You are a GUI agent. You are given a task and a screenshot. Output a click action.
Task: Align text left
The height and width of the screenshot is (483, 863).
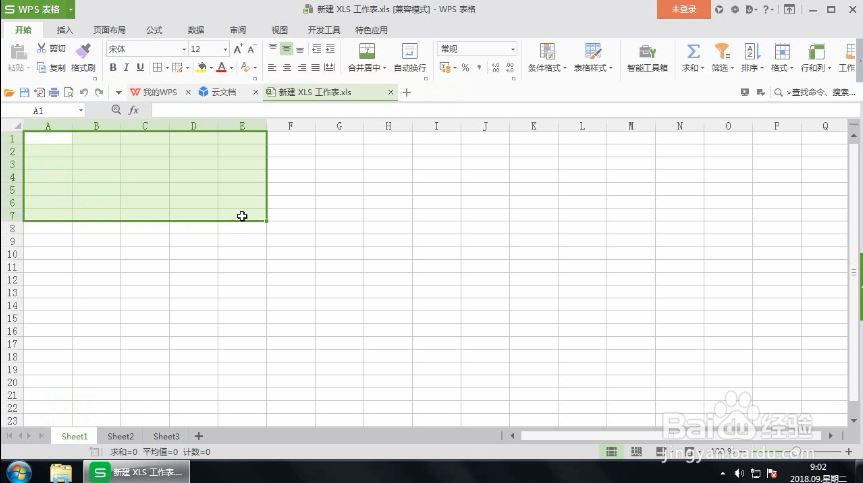pos(272,67)
